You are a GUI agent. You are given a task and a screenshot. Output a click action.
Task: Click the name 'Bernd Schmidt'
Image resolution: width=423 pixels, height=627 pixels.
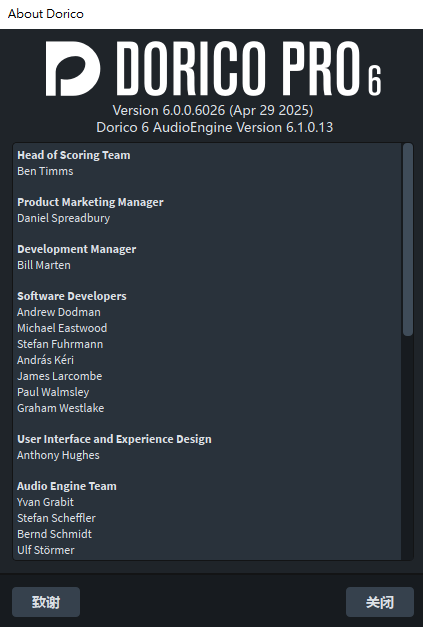point(54,534)
